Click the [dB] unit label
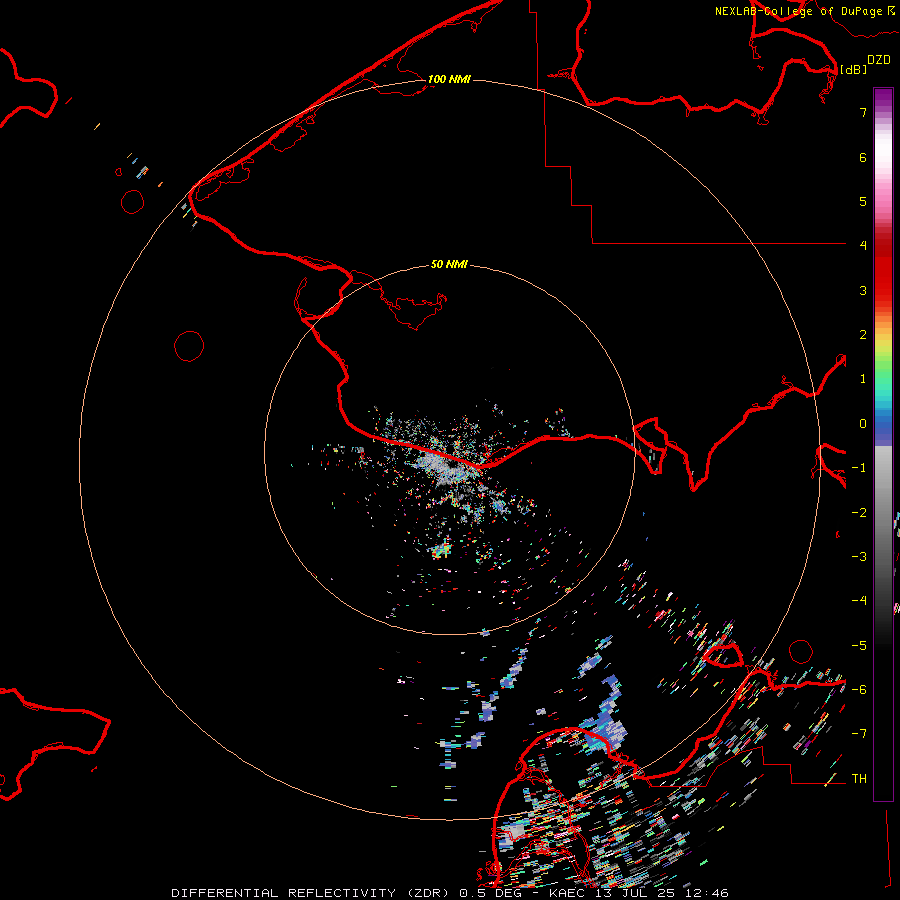This screenshot has height=900, width=900. point(854,69)
